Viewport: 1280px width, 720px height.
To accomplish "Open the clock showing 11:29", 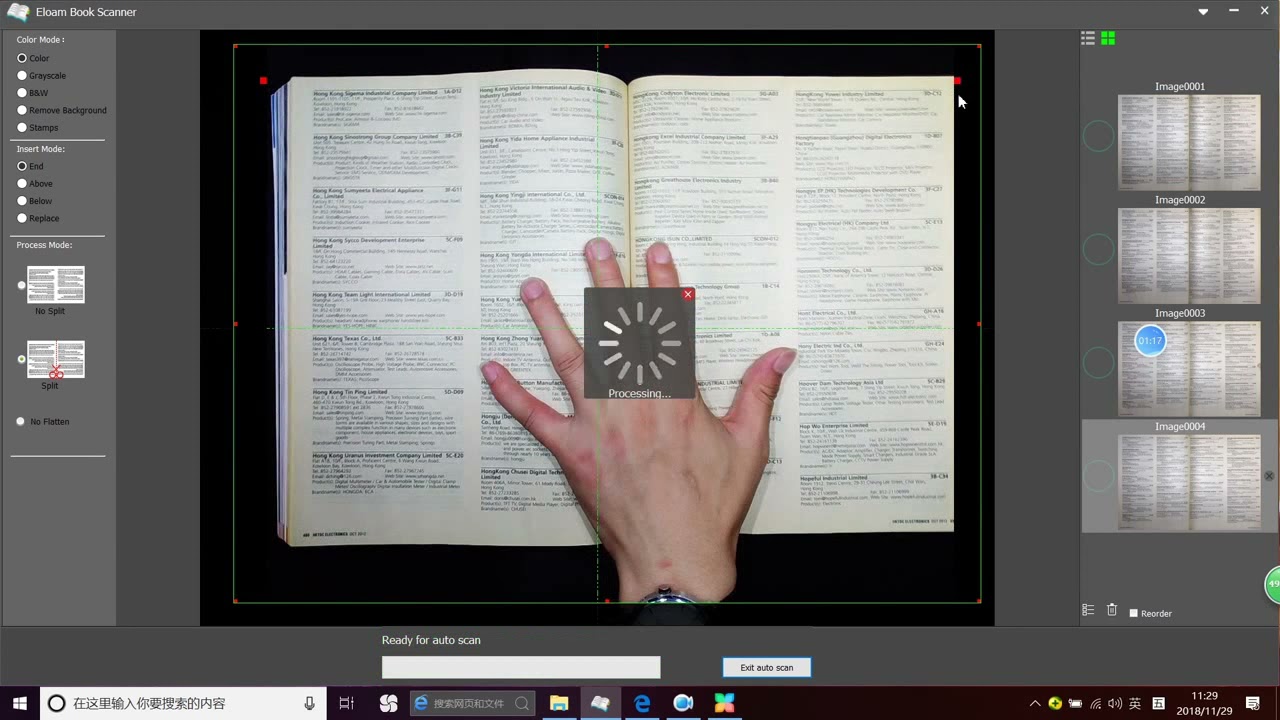I will pyautogui.click(x=1205, y=703).
